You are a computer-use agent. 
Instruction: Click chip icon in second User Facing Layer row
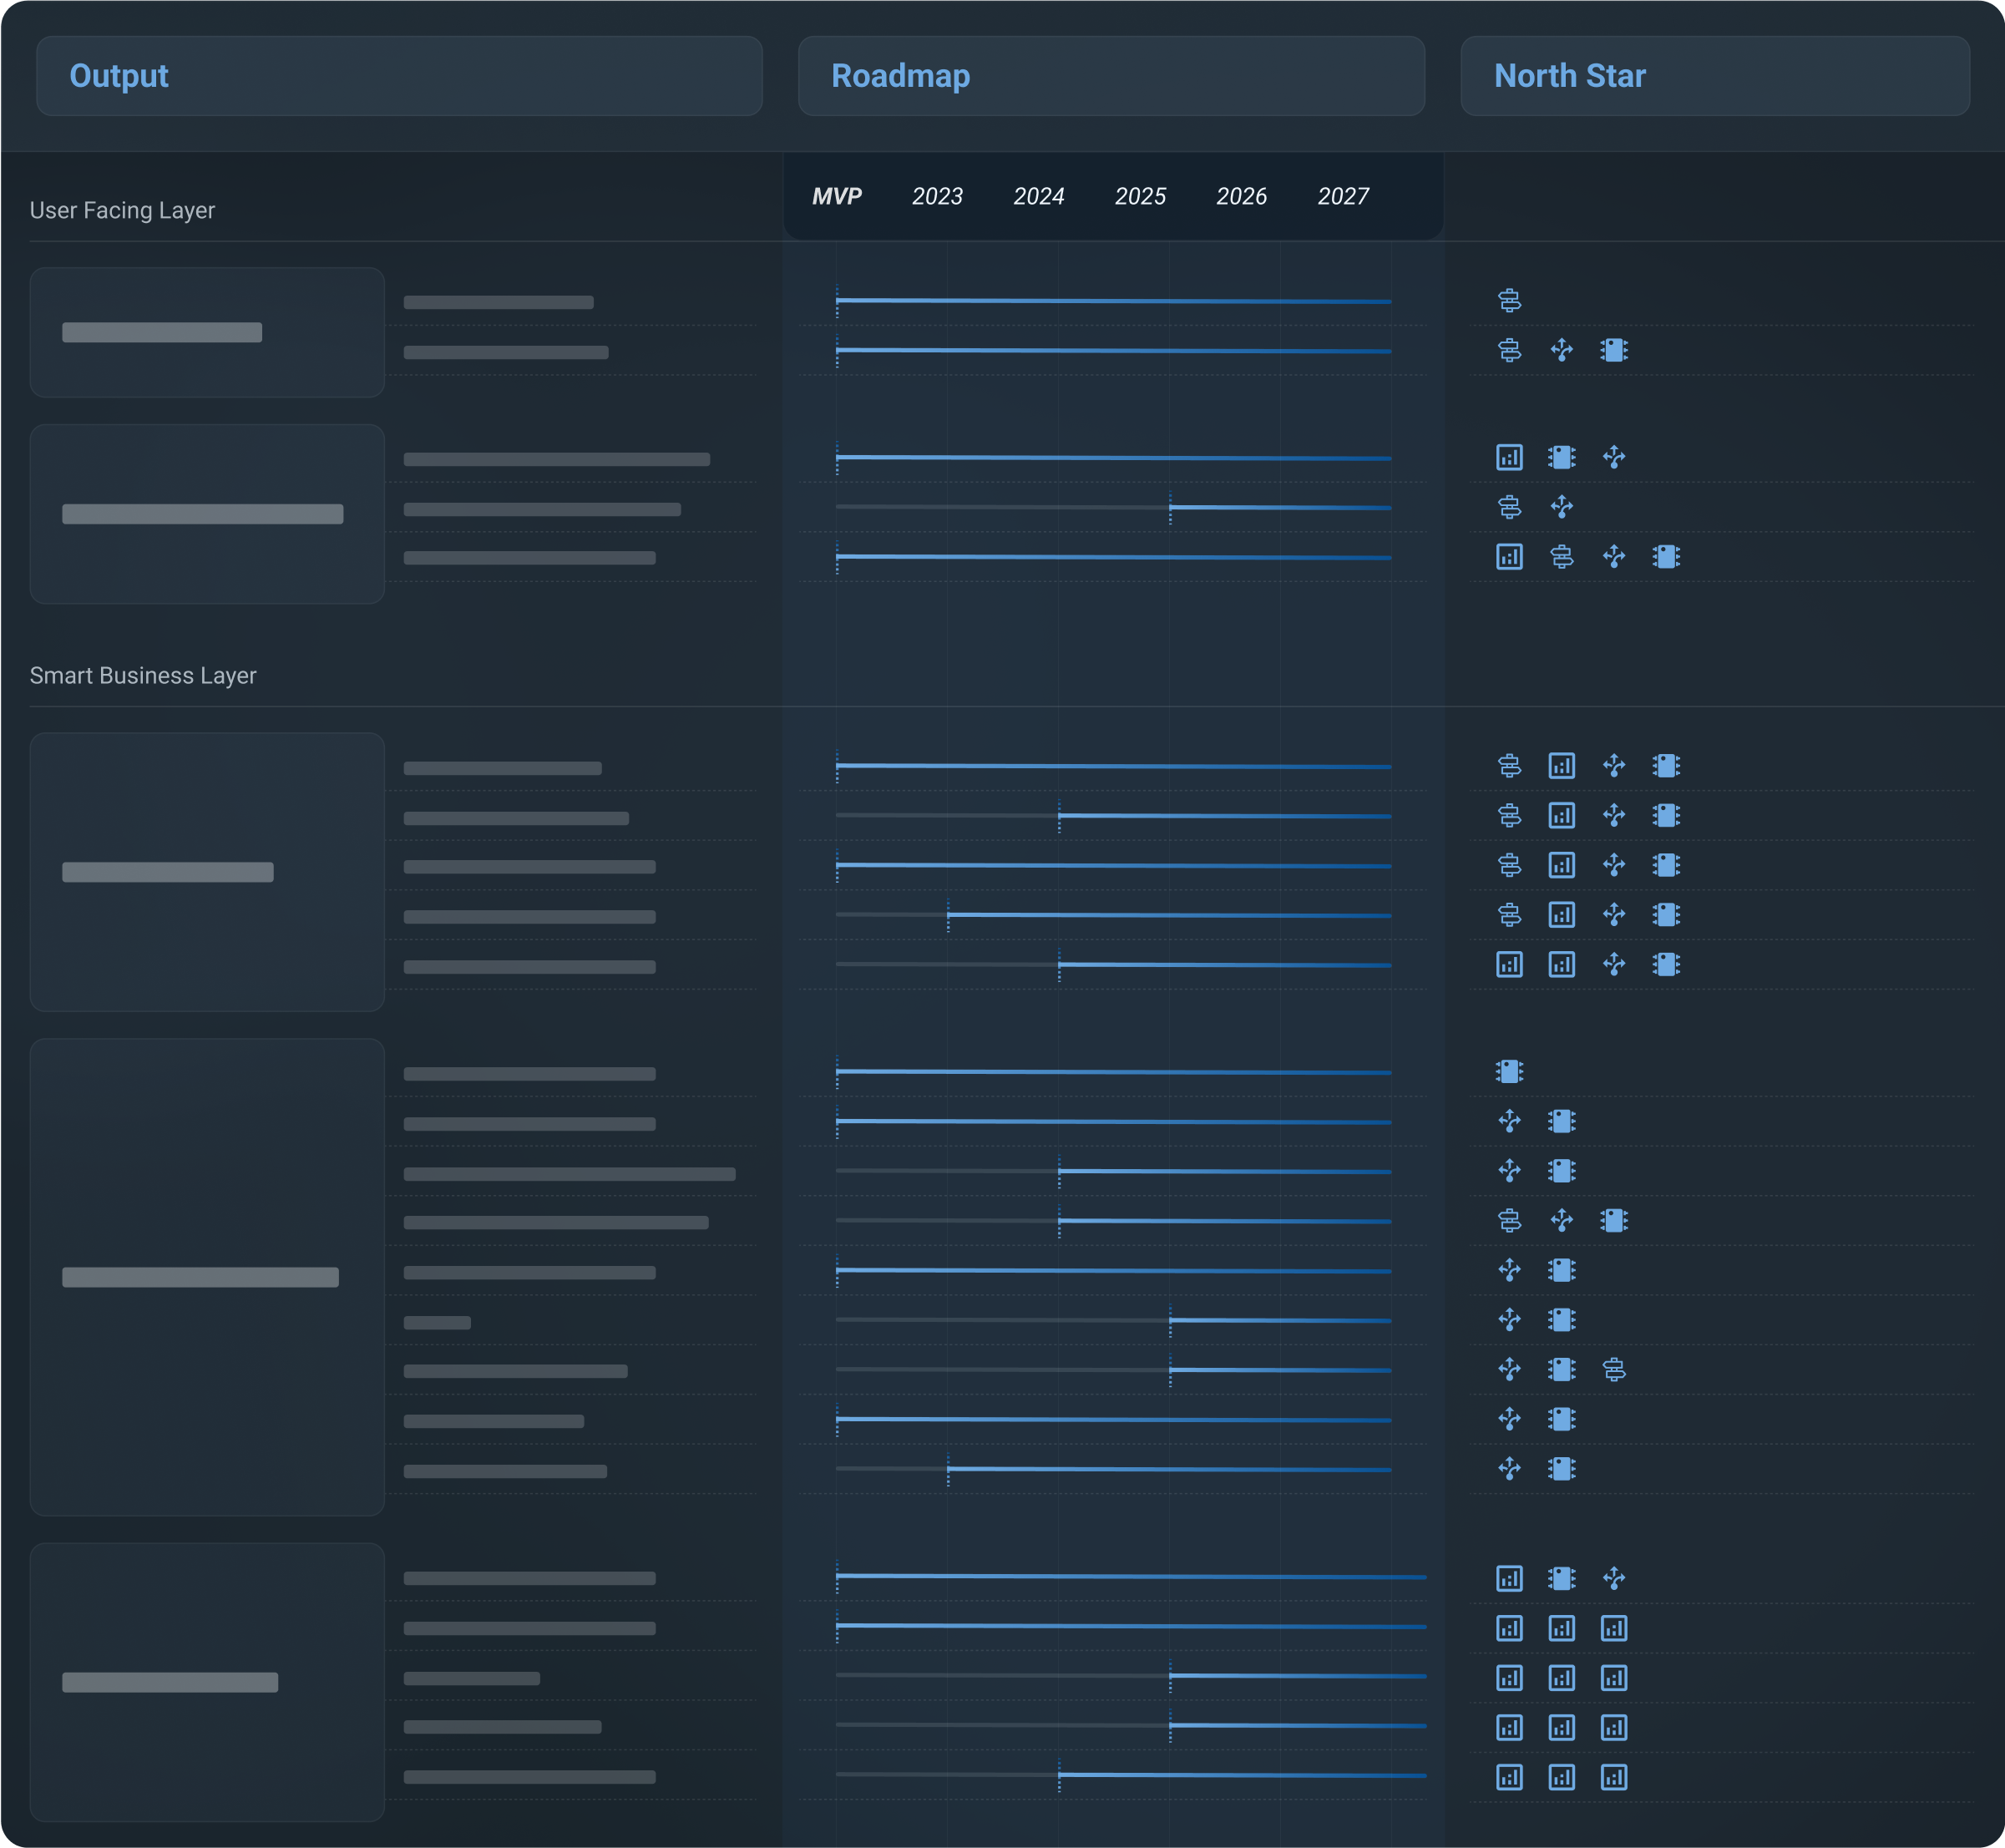click(x=1613, y=350)
